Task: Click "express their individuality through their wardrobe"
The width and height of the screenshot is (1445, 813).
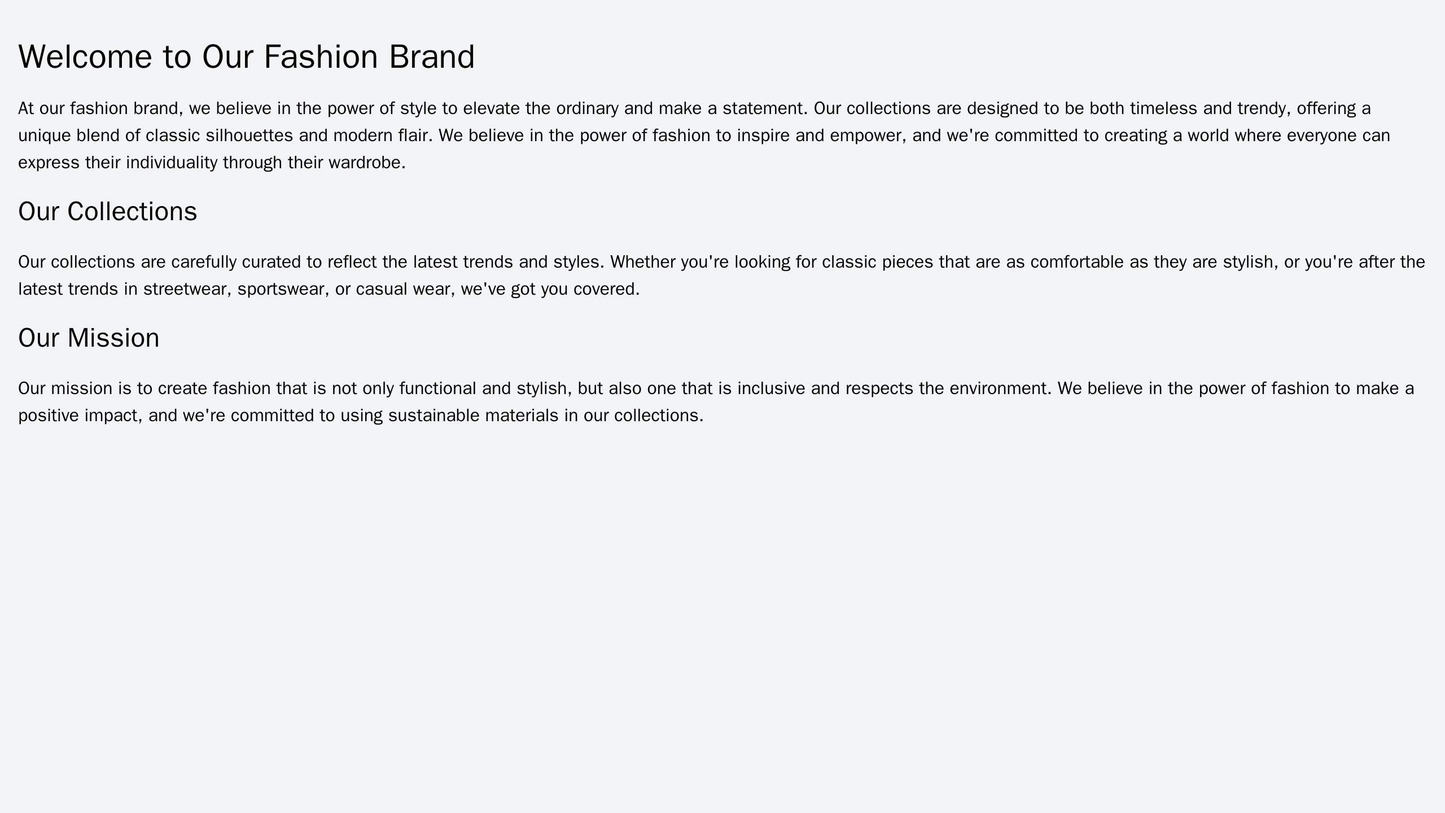Action: click(210, 162)
